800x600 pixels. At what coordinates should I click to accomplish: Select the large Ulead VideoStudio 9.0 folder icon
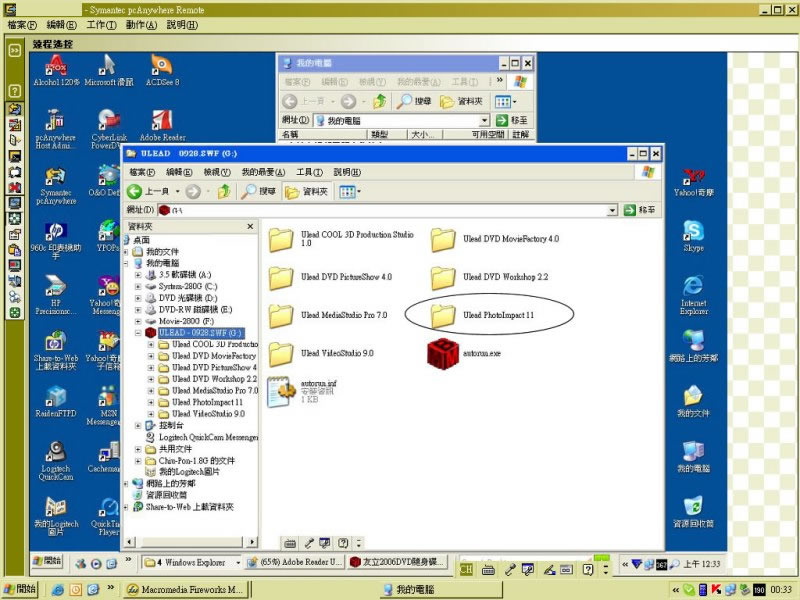tap(281, 354)
